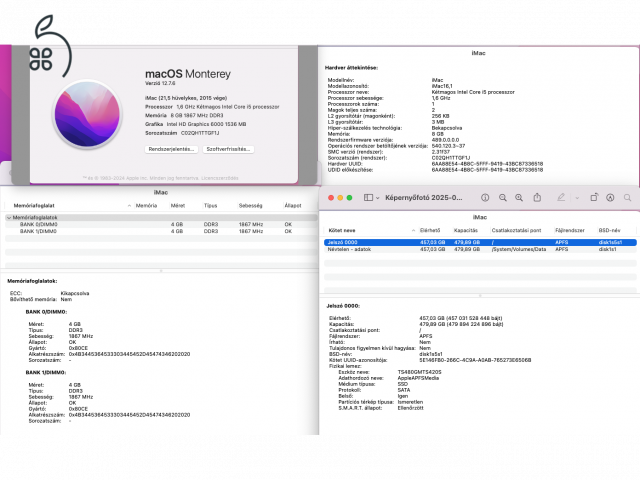Toggle sort arrow beside Memóriafoglalat header
Image resolution: width=640 pixels, height=480 pixels.
[129, 206]
